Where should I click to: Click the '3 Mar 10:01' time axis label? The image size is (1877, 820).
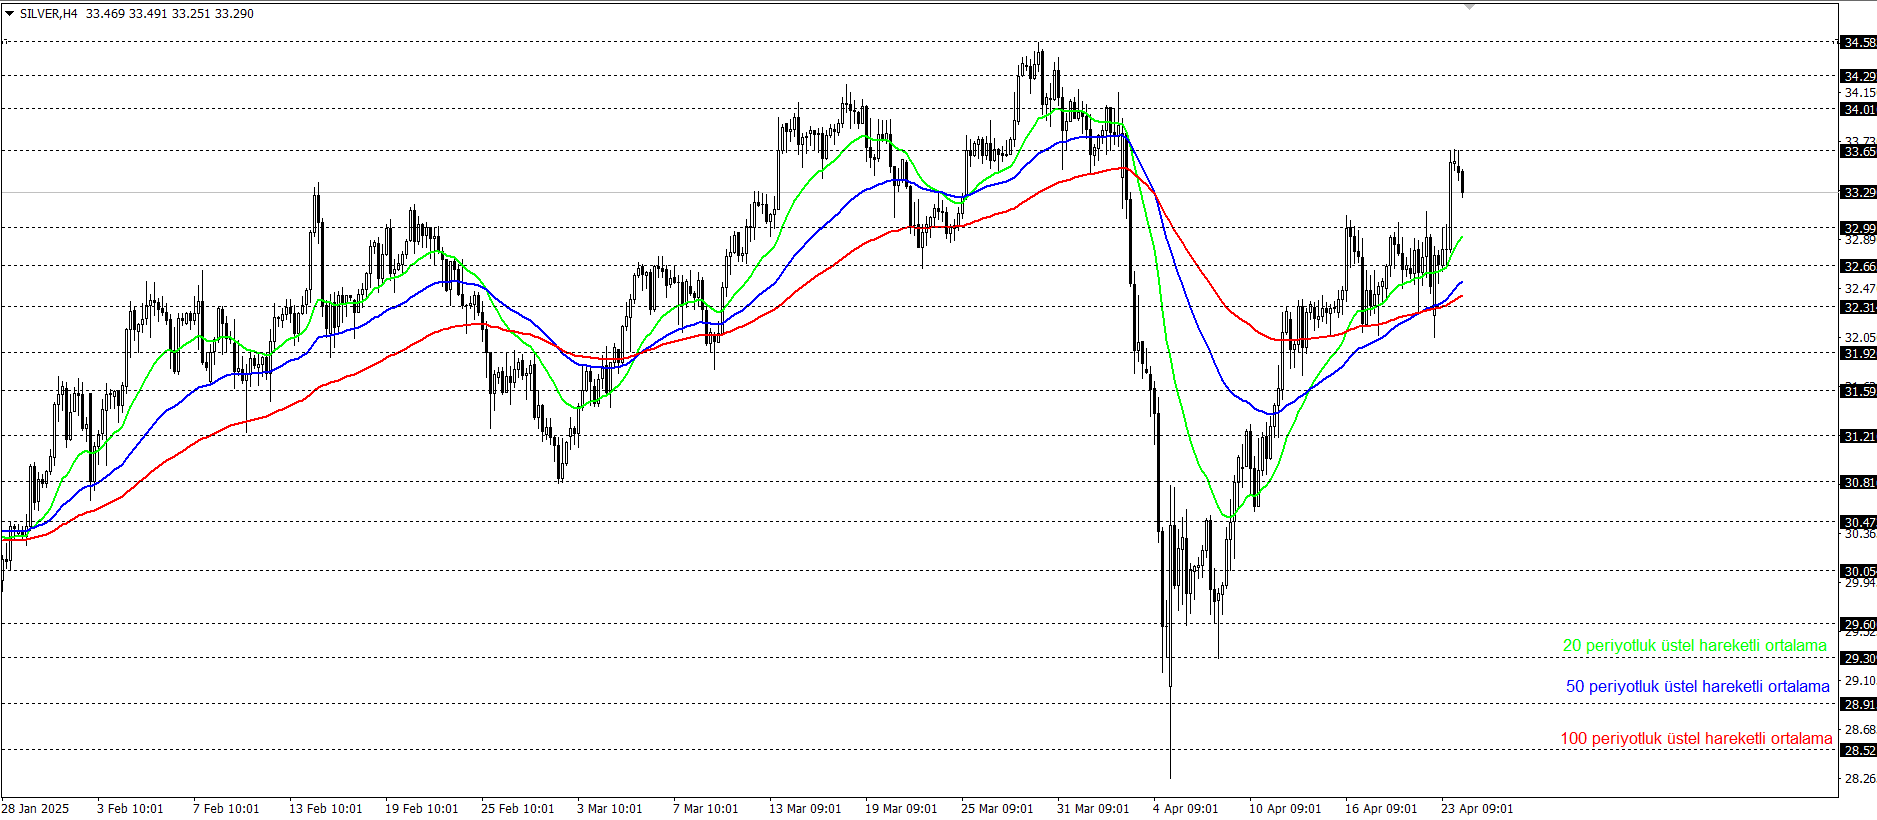point(610,808)
